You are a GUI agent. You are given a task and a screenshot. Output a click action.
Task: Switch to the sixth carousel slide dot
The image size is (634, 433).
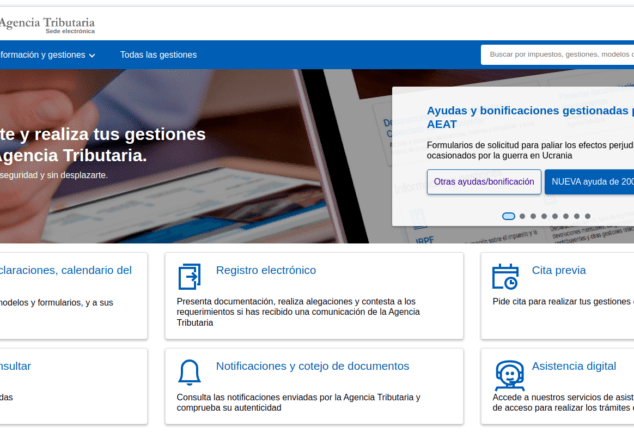[x=566, y=216]
